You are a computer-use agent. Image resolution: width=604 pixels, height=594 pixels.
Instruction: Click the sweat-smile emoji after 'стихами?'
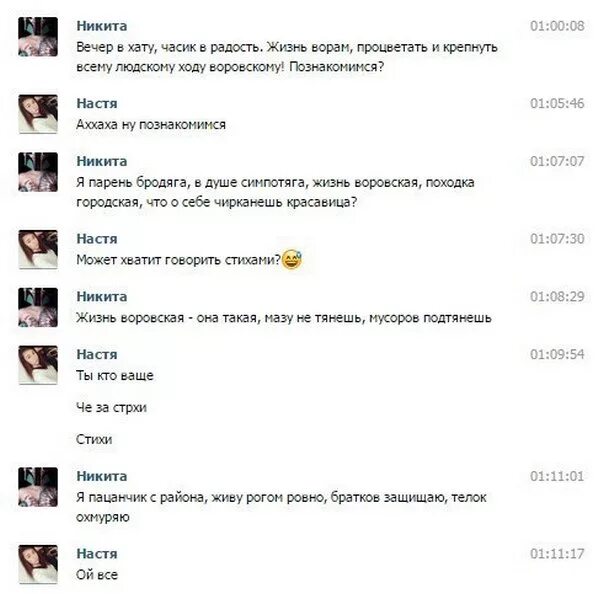click(x=292, y=259)
